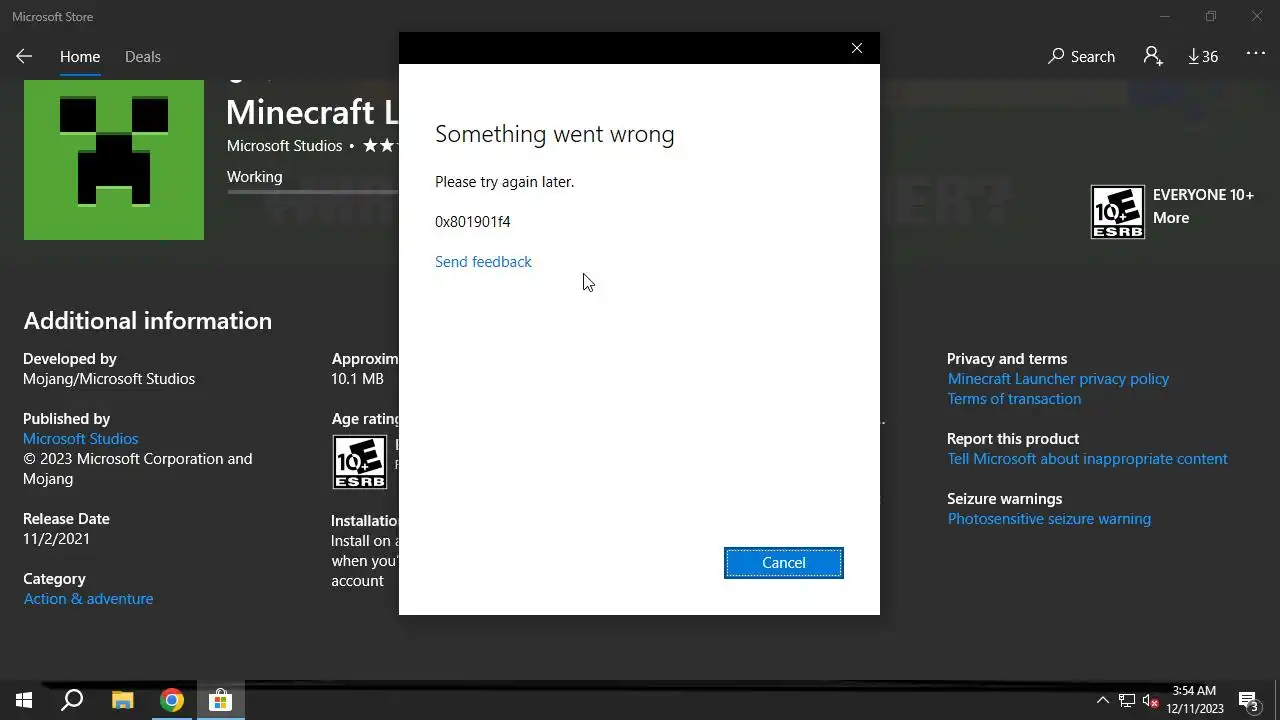Click the Cancel button in the dialog
The height and width of the screenshot is (720, 1280).
[x=784, y=563]
